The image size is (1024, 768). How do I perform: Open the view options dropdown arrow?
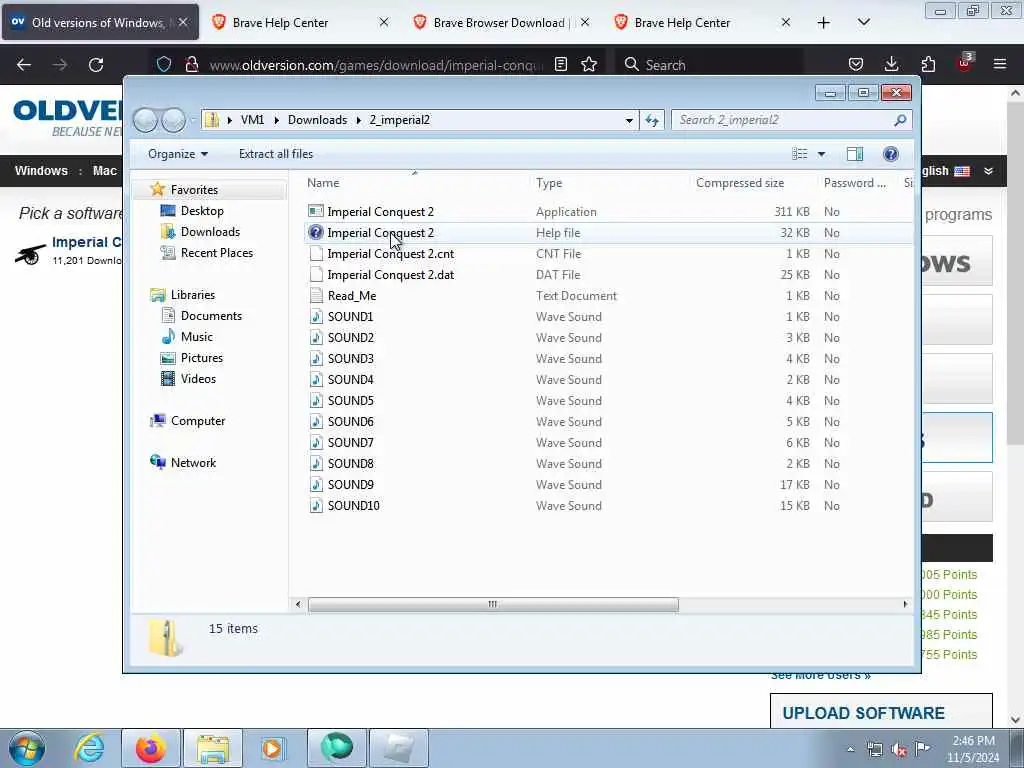(822, 153)
